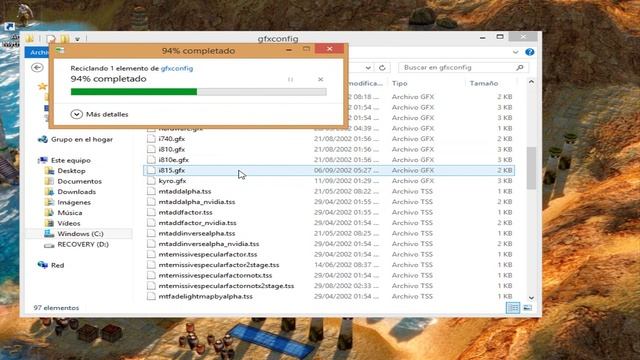
Task: Go back with the Explorer back arrow
Action: pos(37,67)
